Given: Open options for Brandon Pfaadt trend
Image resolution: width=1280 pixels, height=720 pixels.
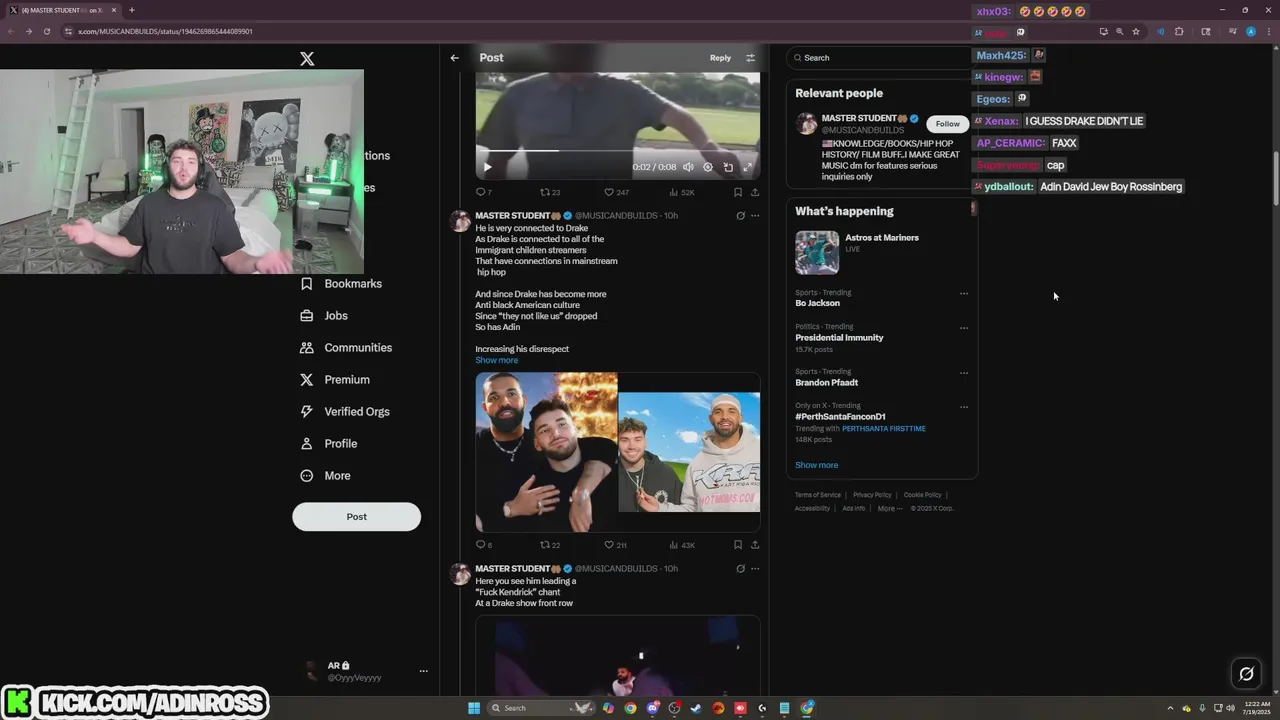Looking at the screenshot, I should click(964, 373).
